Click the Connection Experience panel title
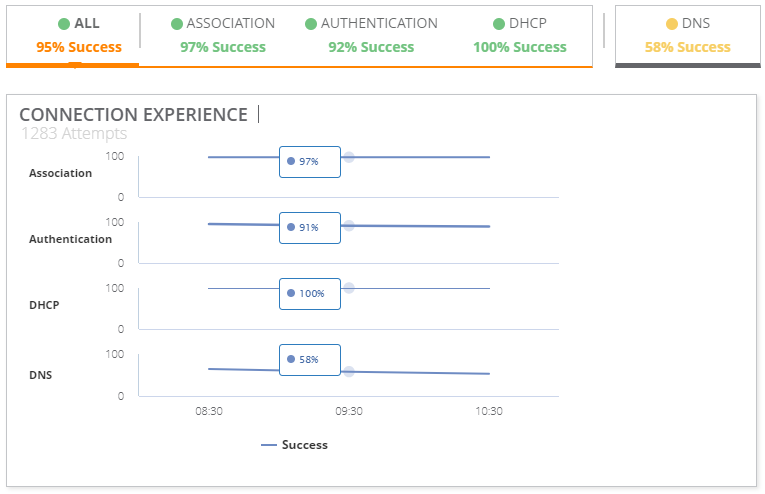The width and height of the screenshot is (765, 494). coord(133,115)
